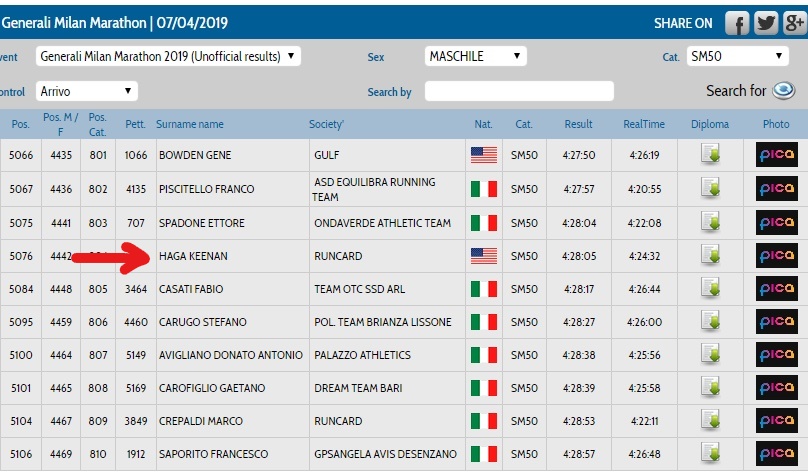
Task: Select the name HAGA KEENAN
Action: pos(193,256)
